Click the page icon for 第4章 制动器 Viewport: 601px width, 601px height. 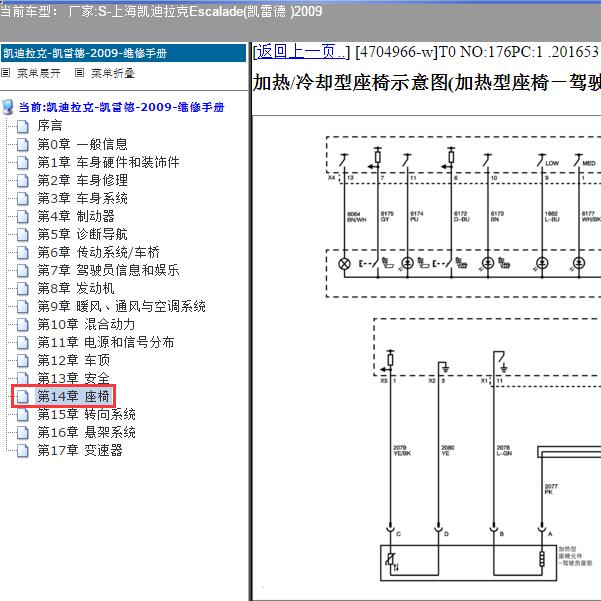[x=23, y=217]
